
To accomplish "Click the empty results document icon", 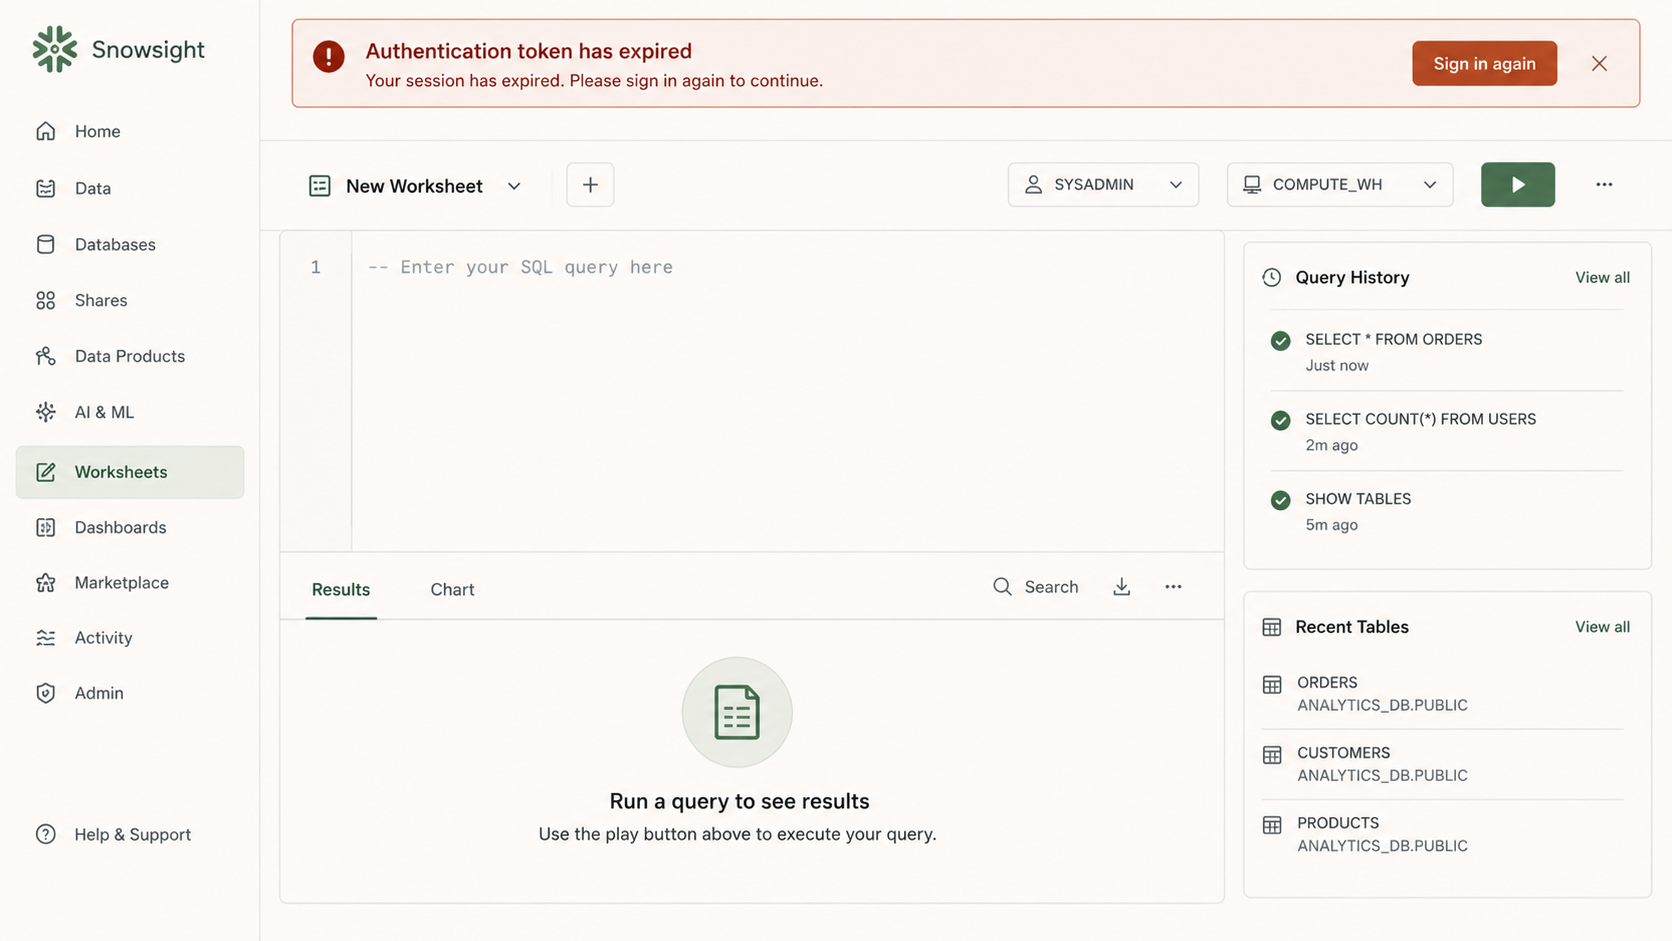I will coord(737,712).
